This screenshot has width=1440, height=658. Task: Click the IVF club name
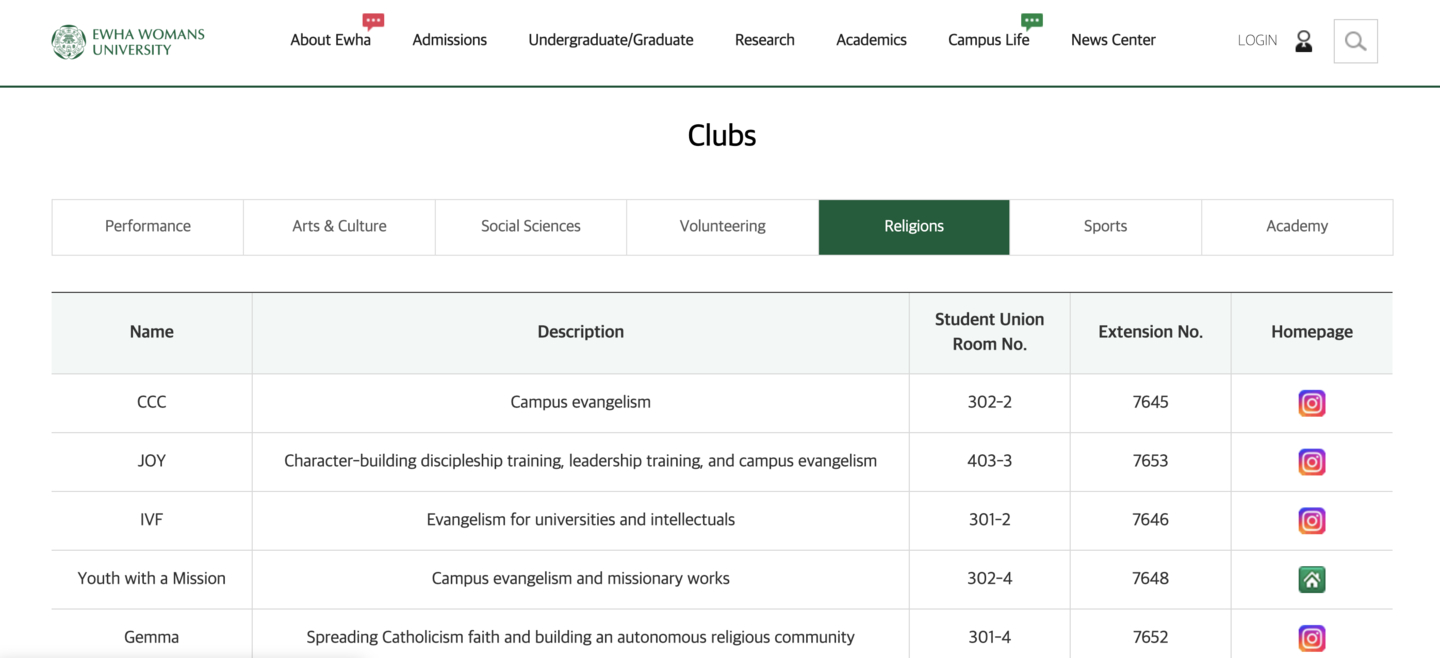click(152, 520)
